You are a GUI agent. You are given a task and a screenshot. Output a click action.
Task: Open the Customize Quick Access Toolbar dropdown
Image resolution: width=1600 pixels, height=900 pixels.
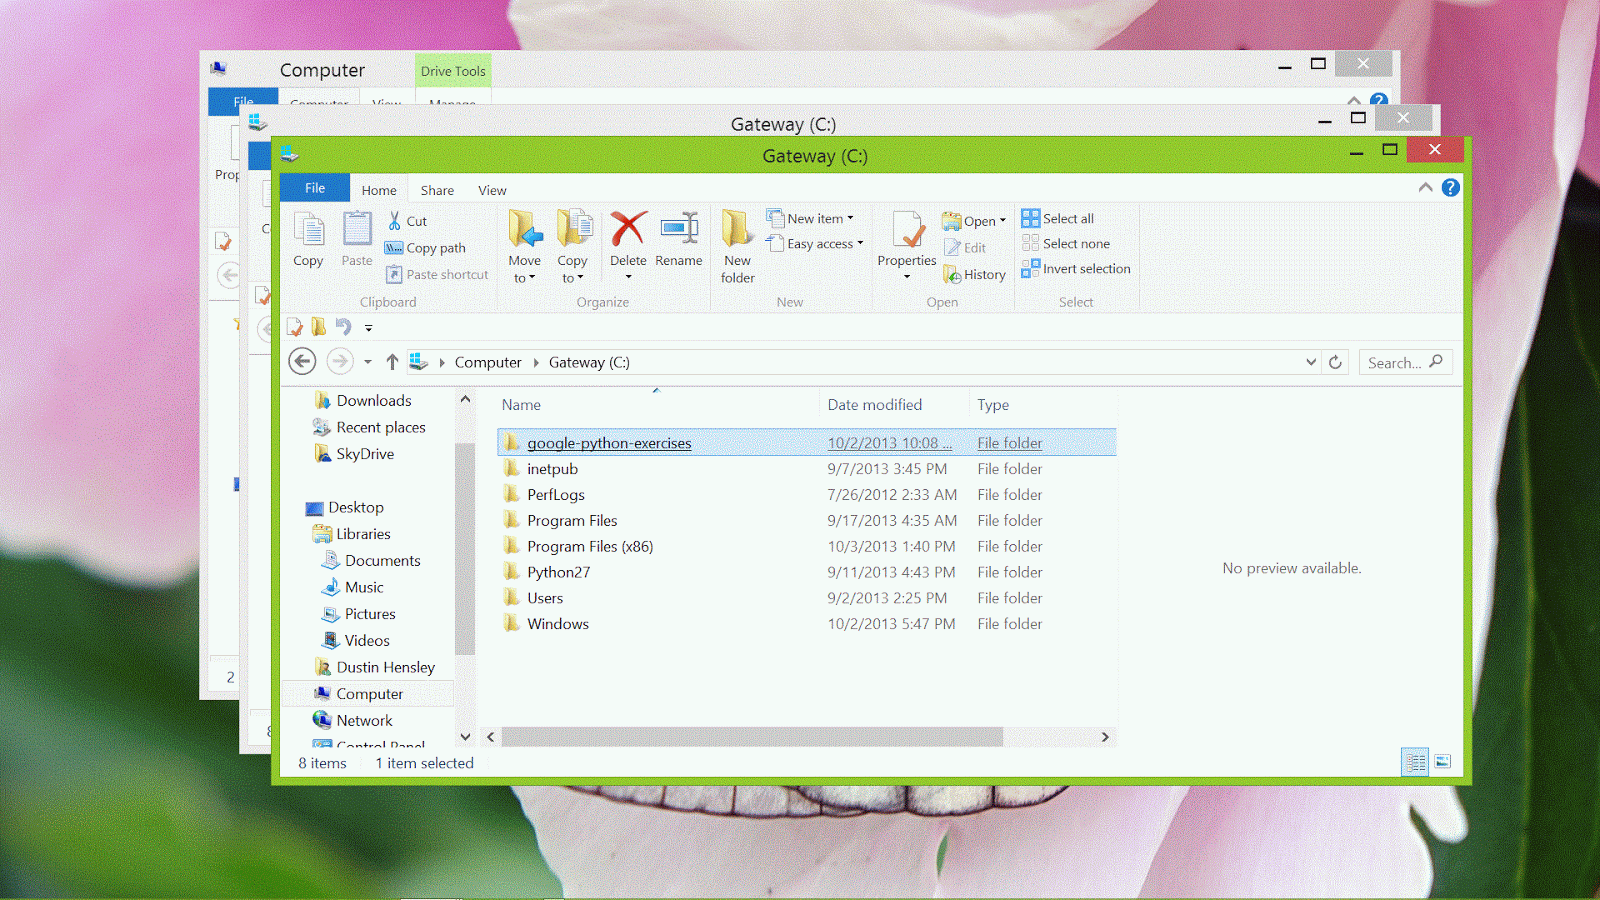(368, 328)
